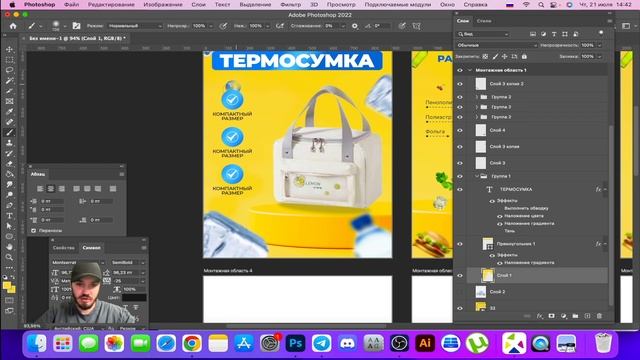Viewport: 640px width, 360px height.
Task: Filter layers by type layers icon
Action: tap(554, 34)
